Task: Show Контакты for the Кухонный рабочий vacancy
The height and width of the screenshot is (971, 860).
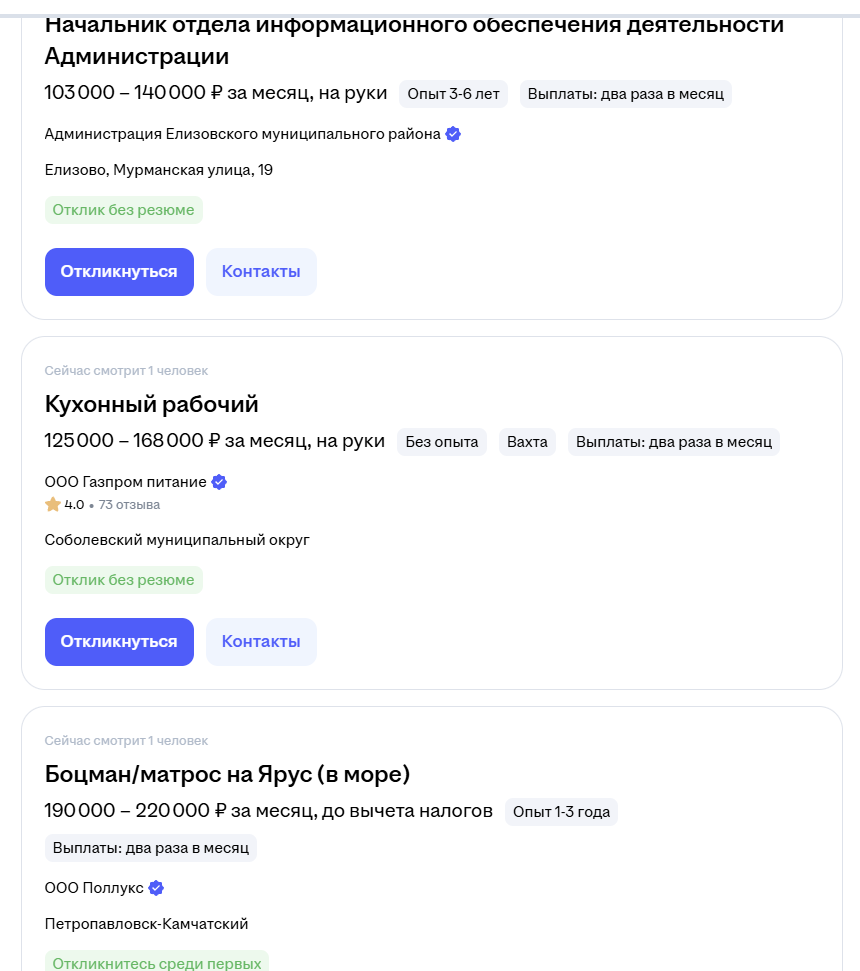Action: (x=261, y=642)
